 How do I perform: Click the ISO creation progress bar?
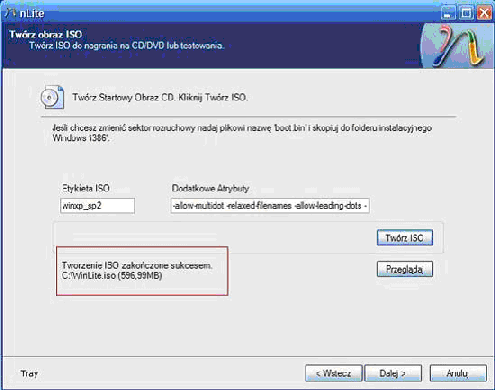pyautogui.click(x=145, y=237)
